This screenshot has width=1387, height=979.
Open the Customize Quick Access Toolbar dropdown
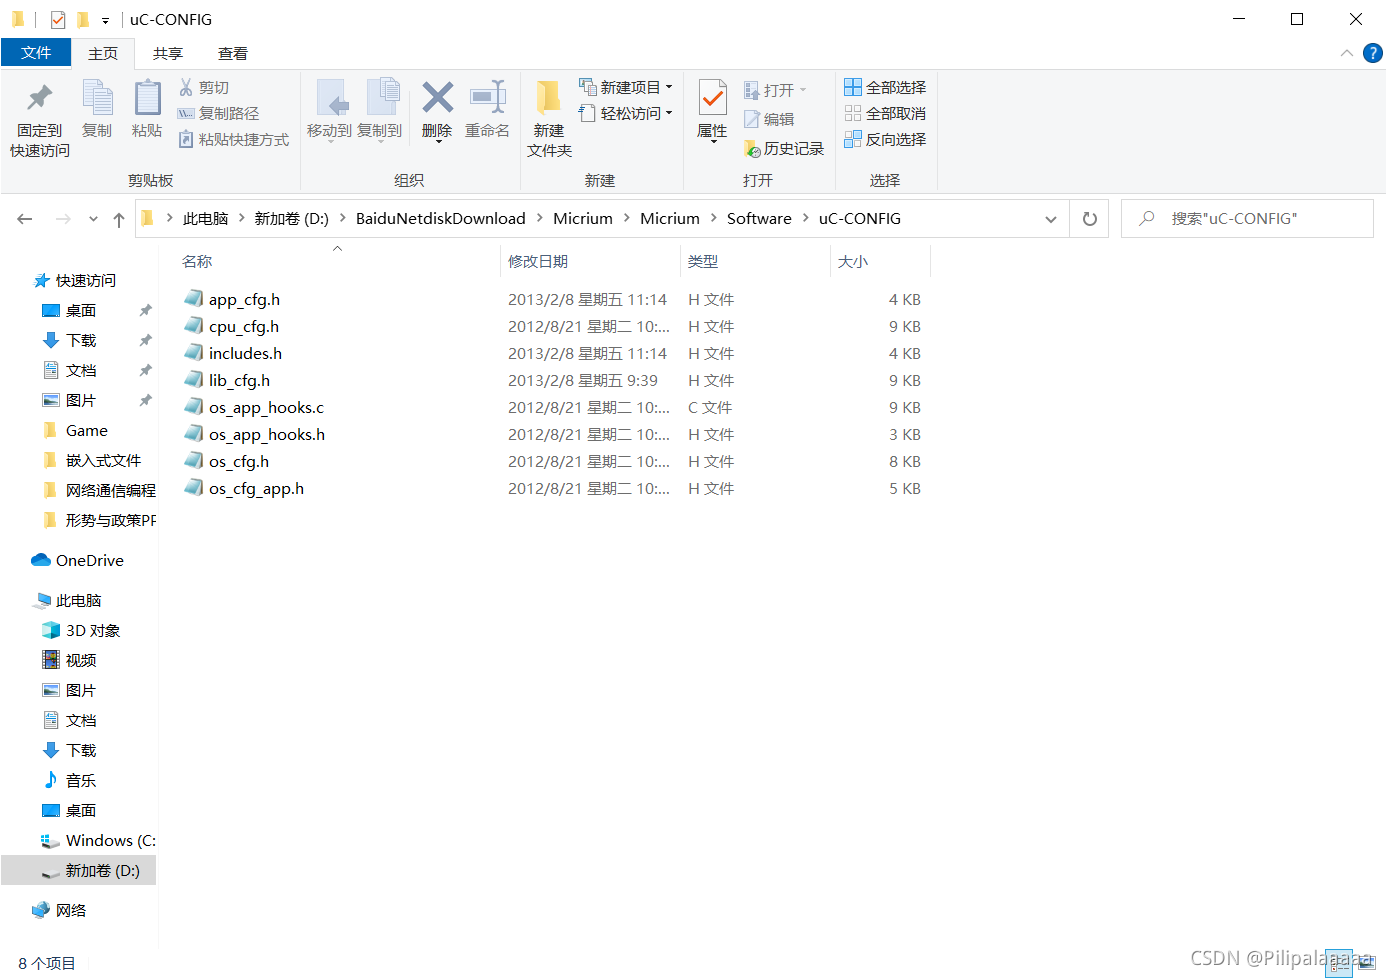[x=105, y=20]
